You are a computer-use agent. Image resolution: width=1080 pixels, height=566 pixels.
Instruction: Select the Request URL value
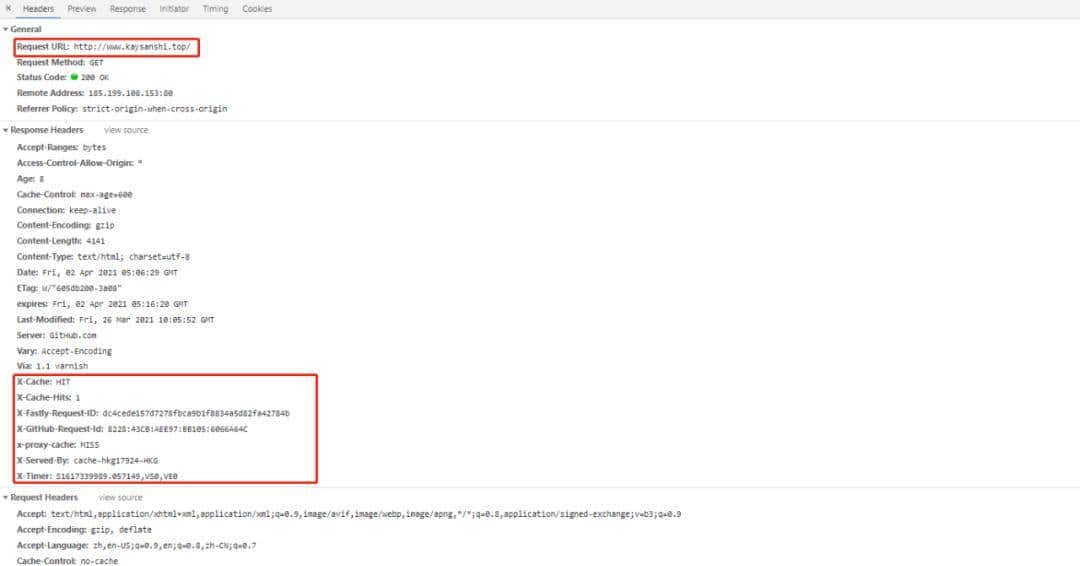132,47
